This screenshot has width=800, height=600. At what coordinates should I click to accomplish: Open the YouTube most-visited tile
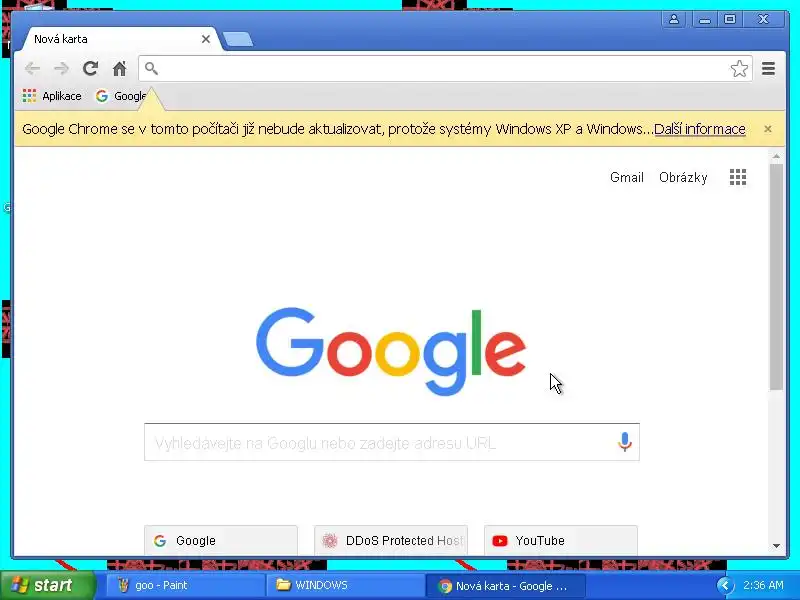(561, 540)
